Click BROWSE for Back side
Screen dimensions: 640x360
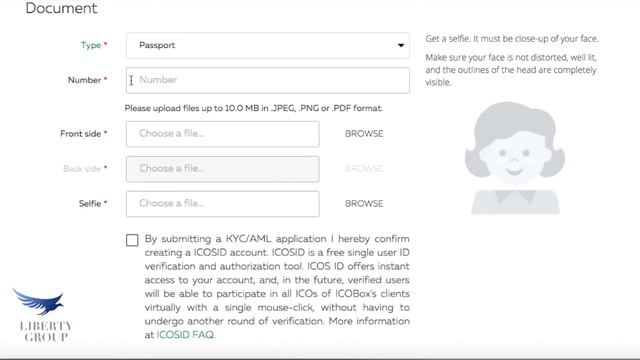(x=364, y=169)
